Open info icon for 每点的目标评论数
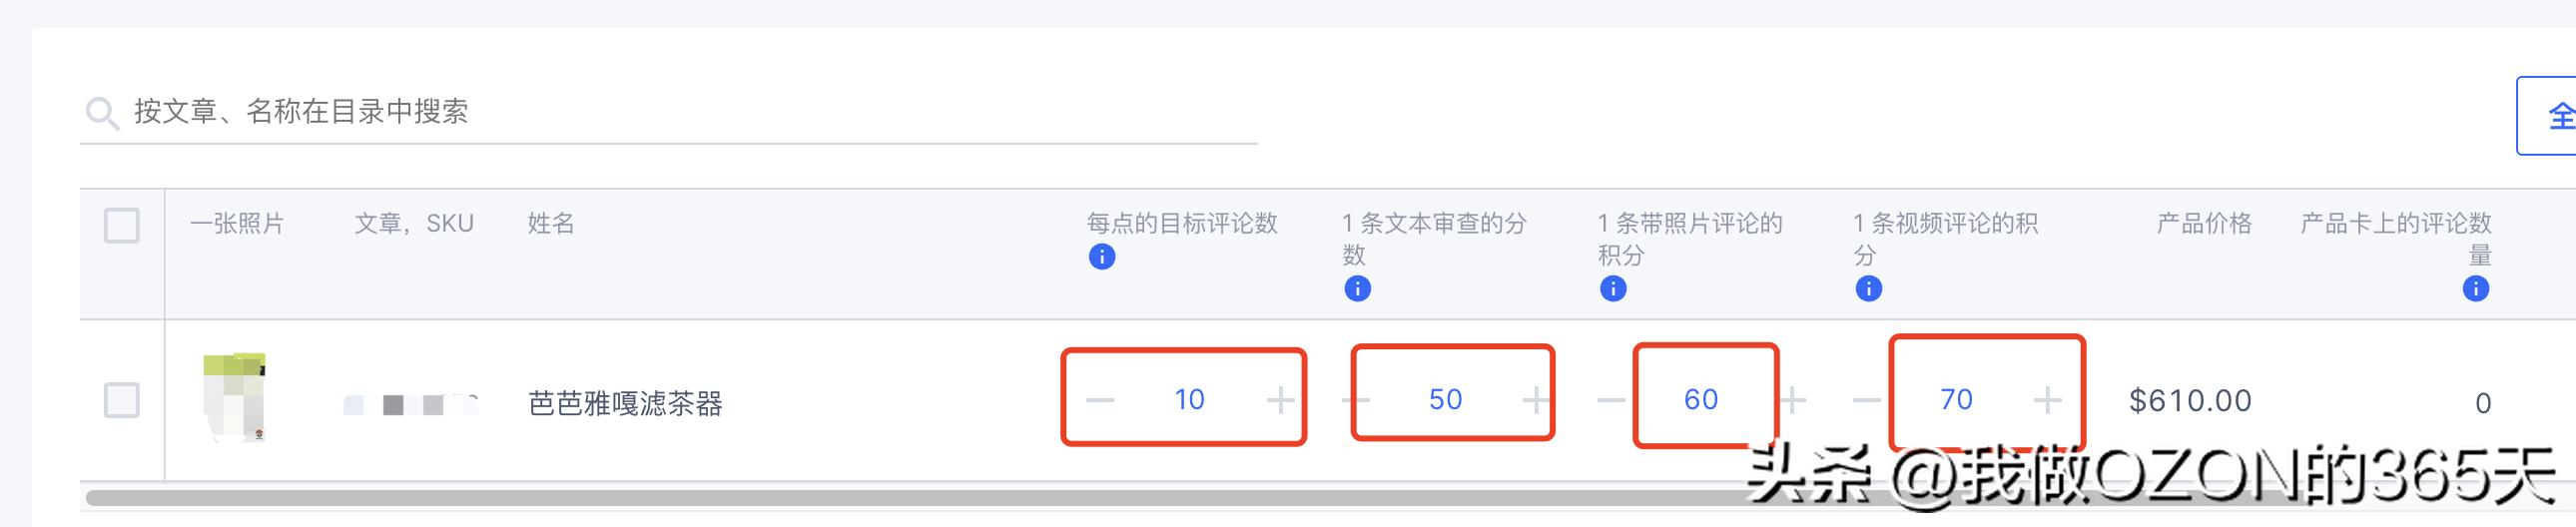This screenshot has height=527, width=2576. coord(1102,257)
